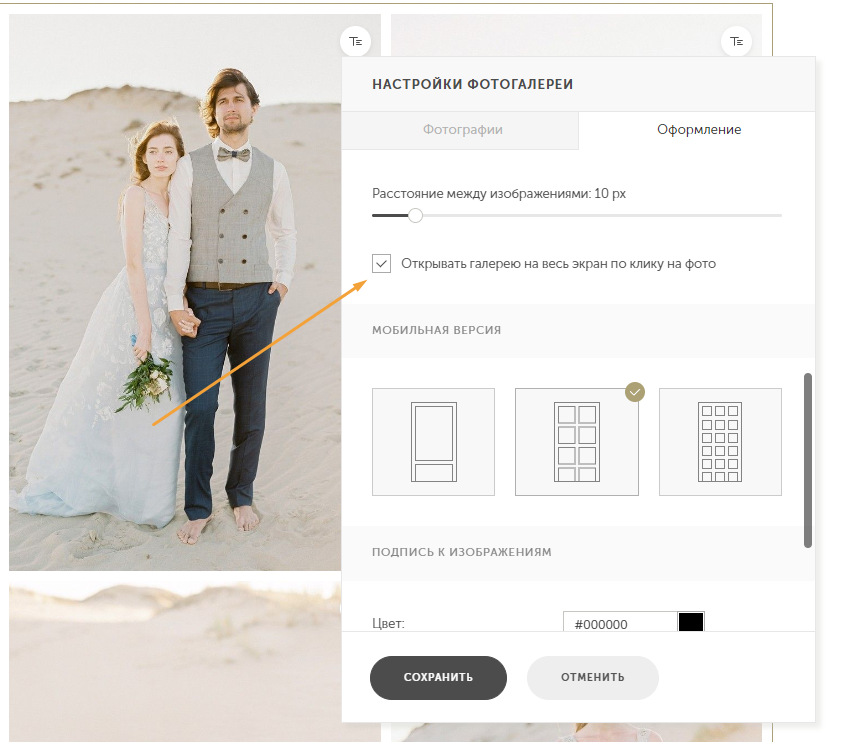Click the settings panel vertical scrollbar
Screen dimensions: 844x742
(808, 460)
